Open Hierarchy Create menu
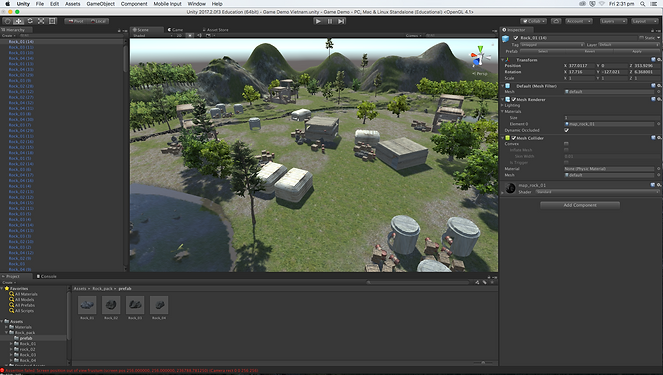The height and width of the screenshot is (375, 663). [x=8, y=36]
